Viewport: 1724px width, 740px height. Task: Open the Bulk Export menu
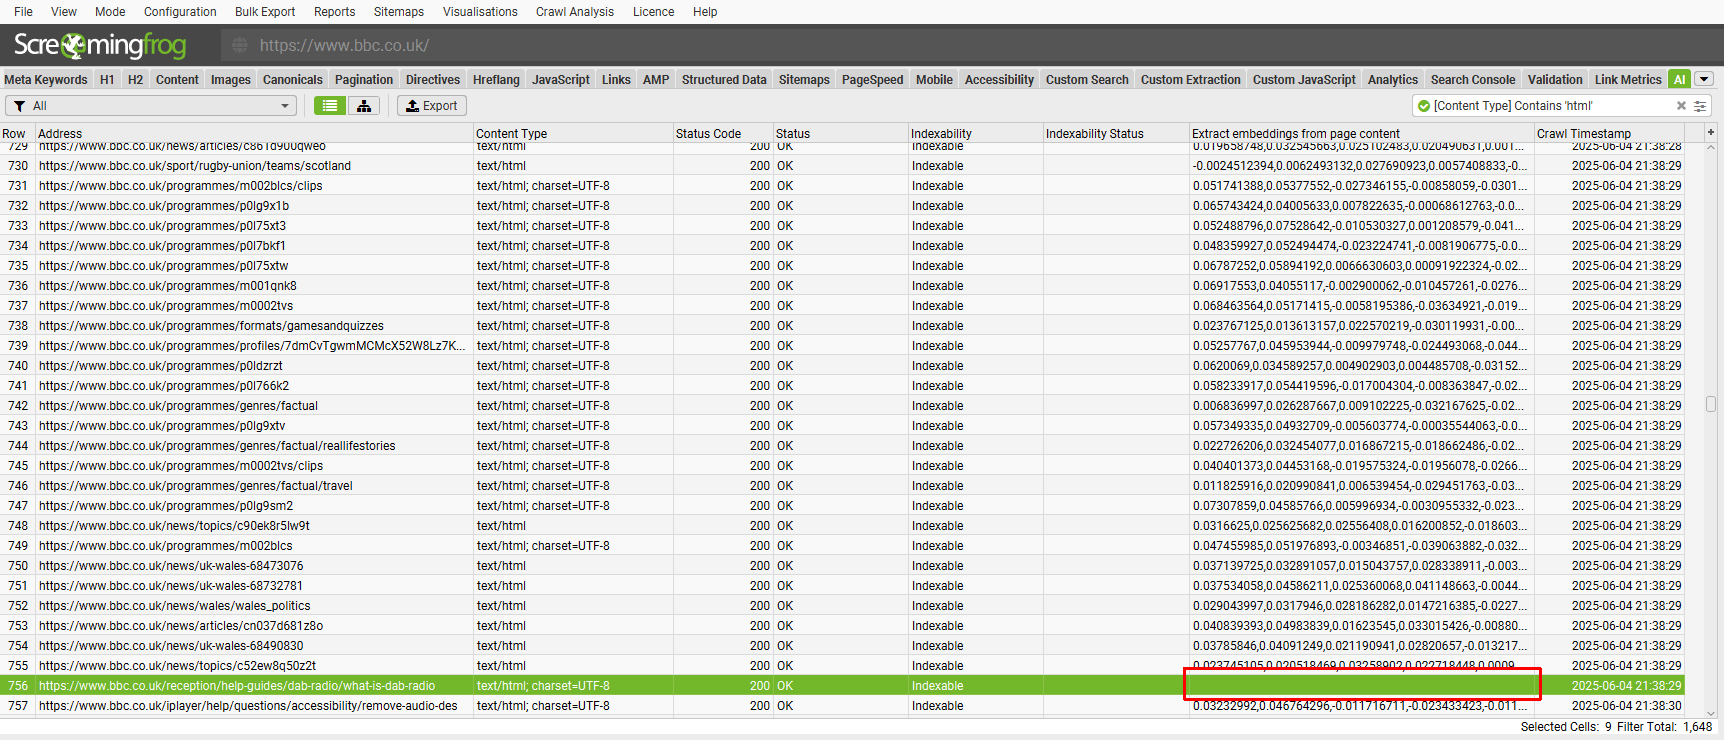(x=265, y=11)
